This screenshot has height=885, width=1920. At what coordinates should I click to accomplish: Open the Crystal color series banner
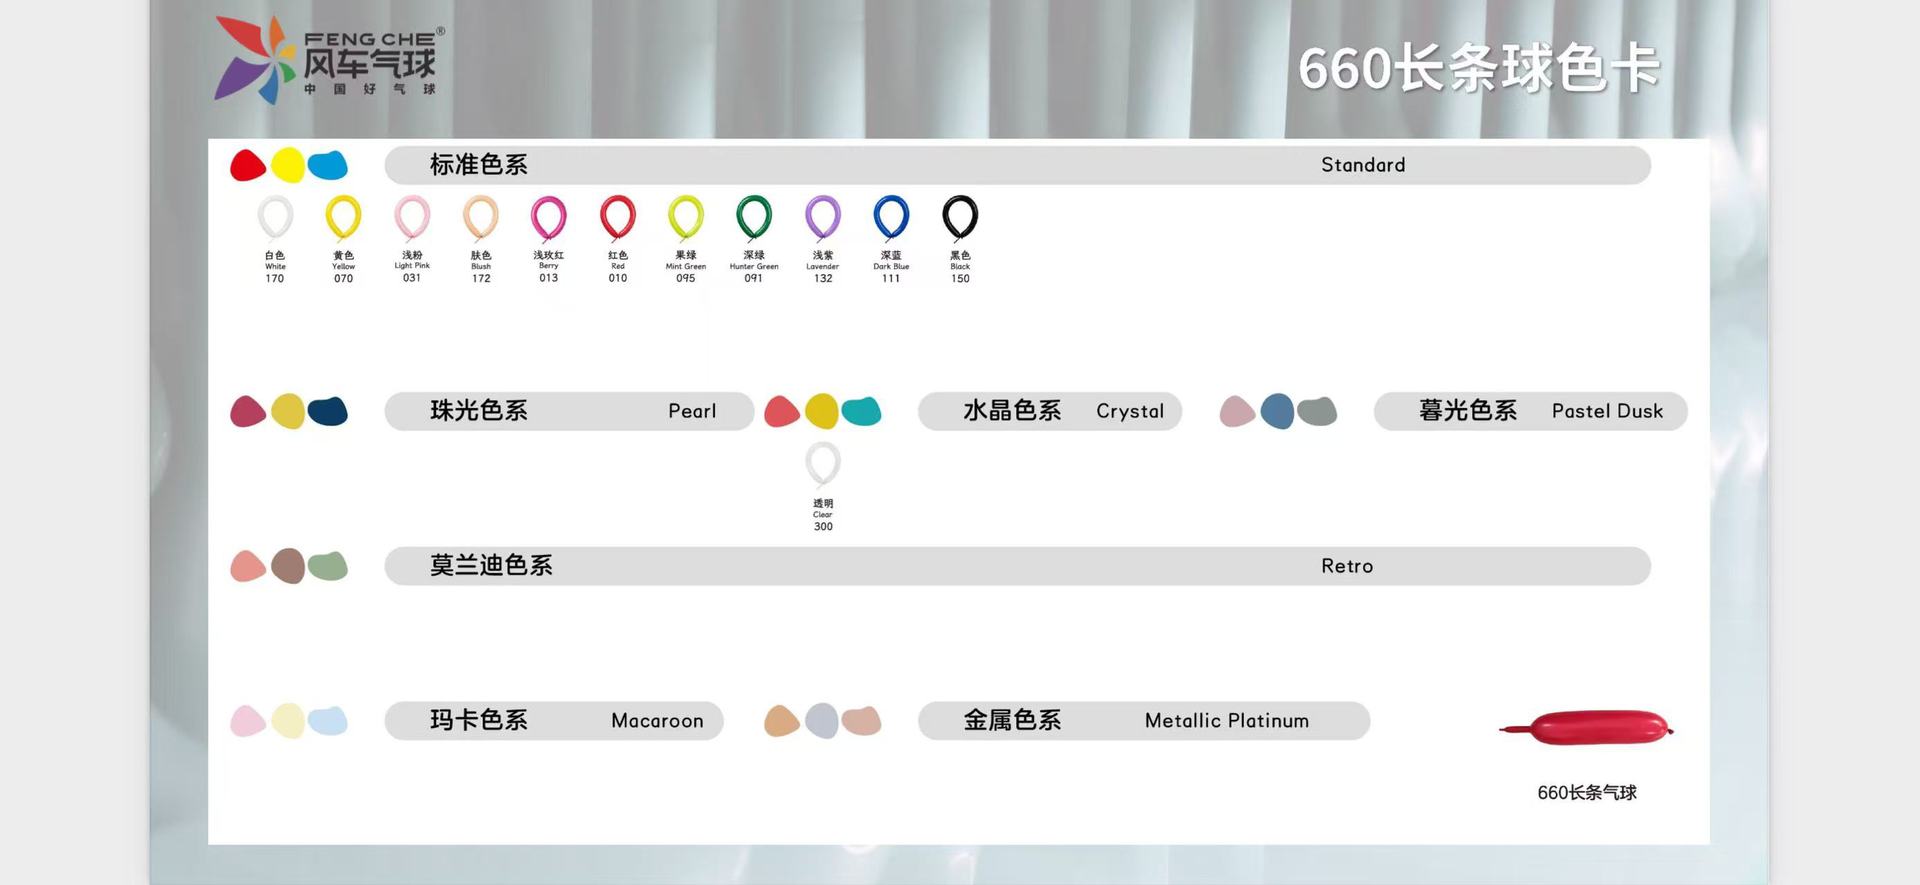pos(1050,411)
